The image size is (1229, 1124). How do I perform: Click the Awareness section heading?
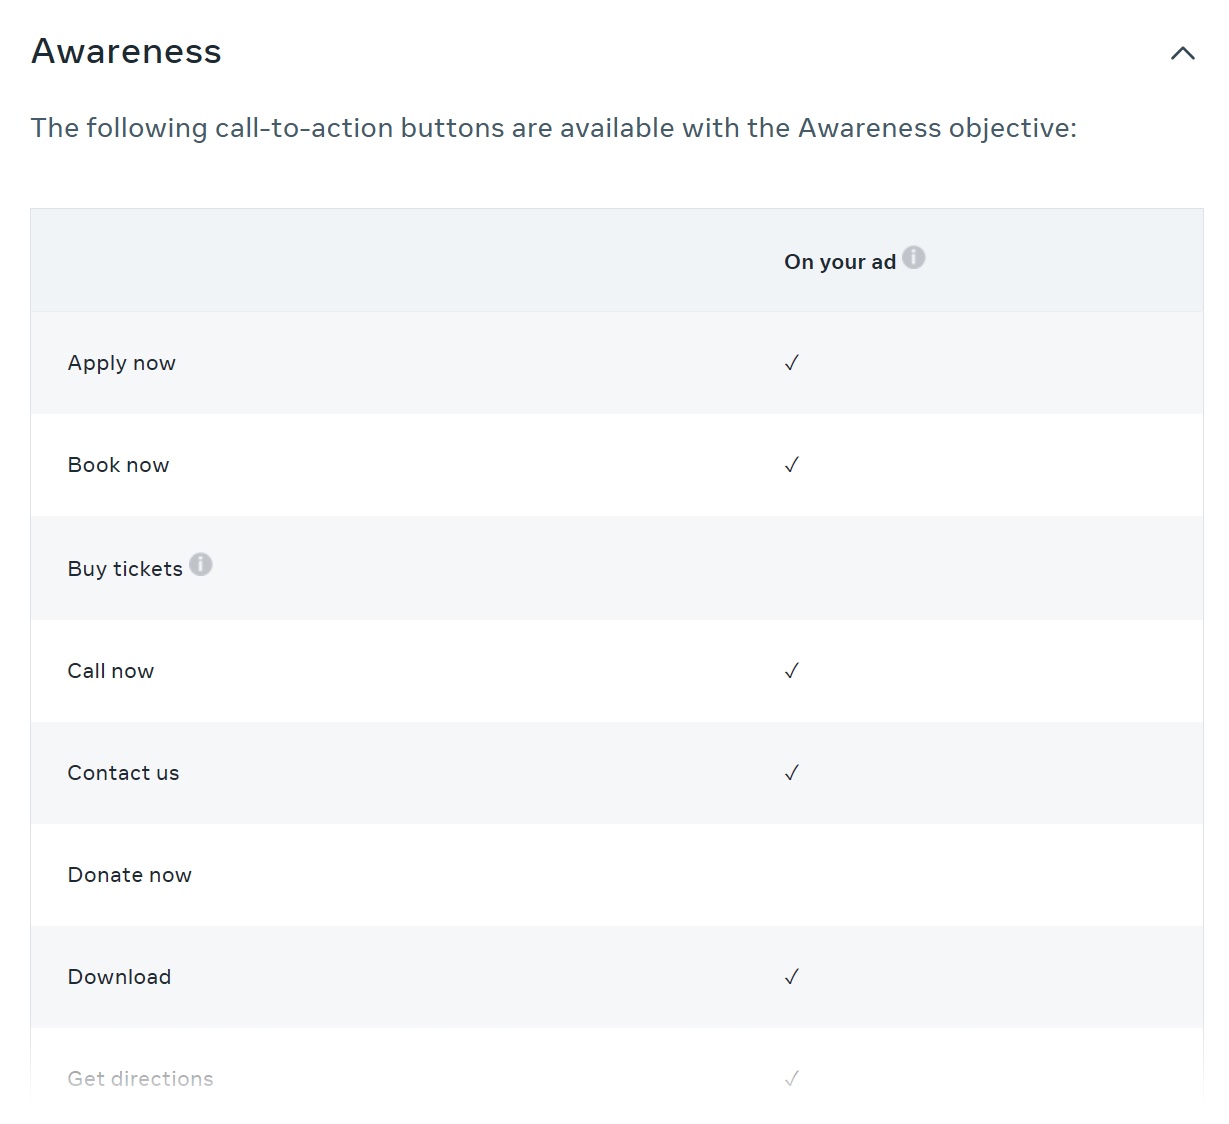[126, 51]
